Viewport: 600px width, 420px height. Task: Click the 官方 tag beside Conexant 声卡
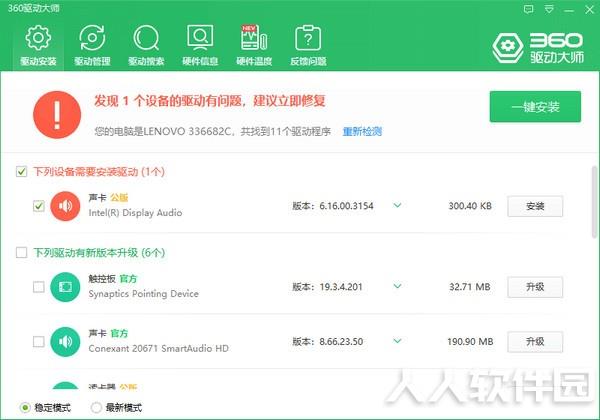pos(119,334)
